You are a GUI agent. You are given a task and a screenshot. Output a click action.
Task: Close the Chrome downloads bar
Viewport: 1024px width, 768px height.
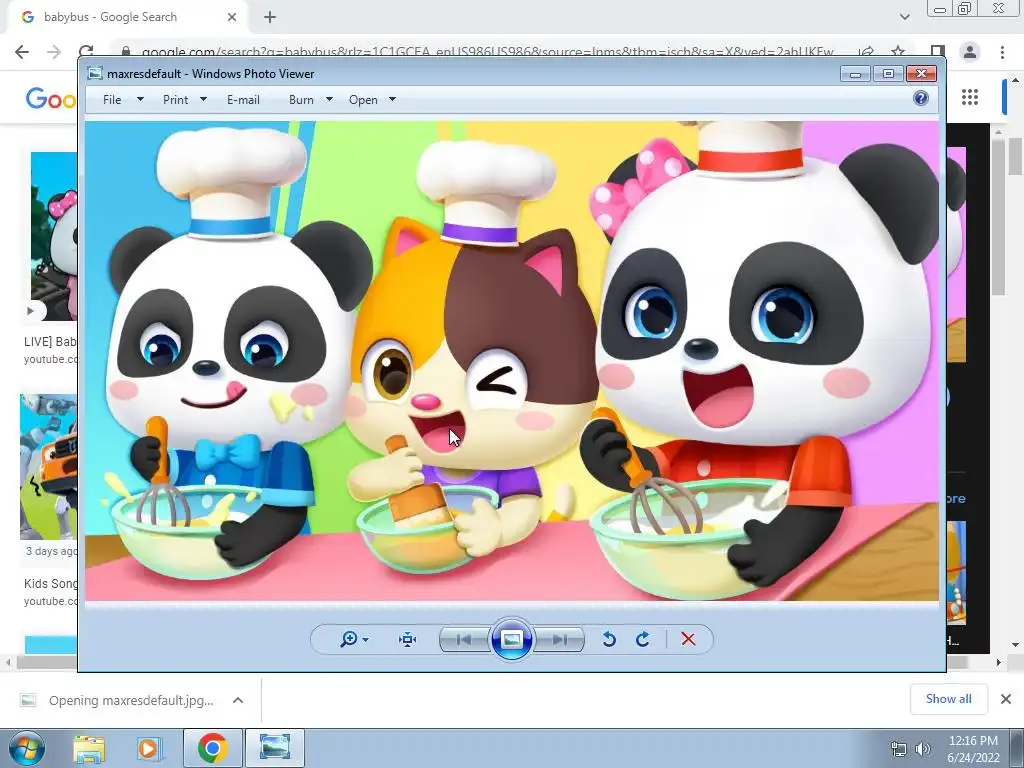[1006, 699]
